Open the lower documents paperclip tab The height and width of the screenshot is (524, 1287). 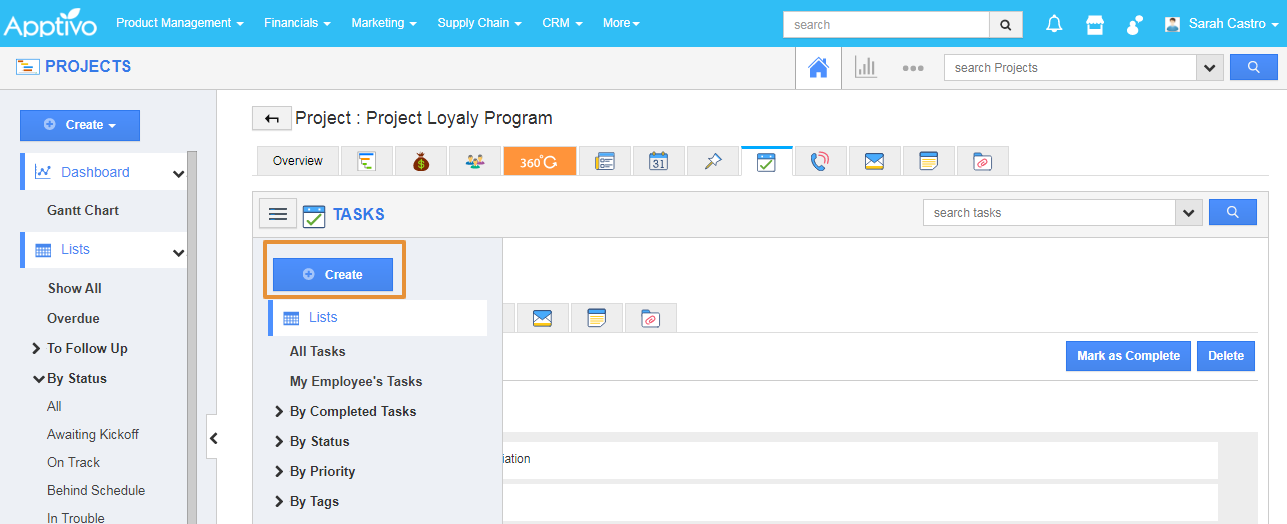click(651, 318)
